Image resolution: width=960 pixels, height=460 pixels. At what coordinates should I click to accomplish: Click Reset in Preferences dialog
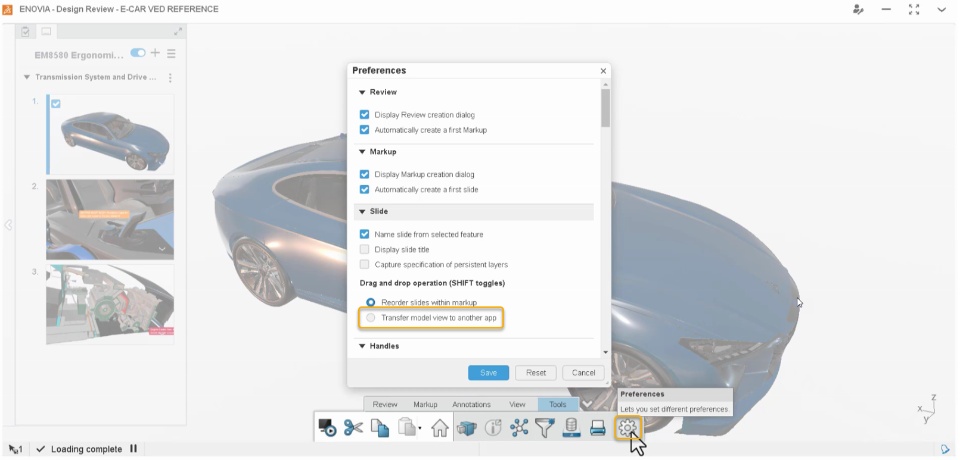[x=536, y=372]
